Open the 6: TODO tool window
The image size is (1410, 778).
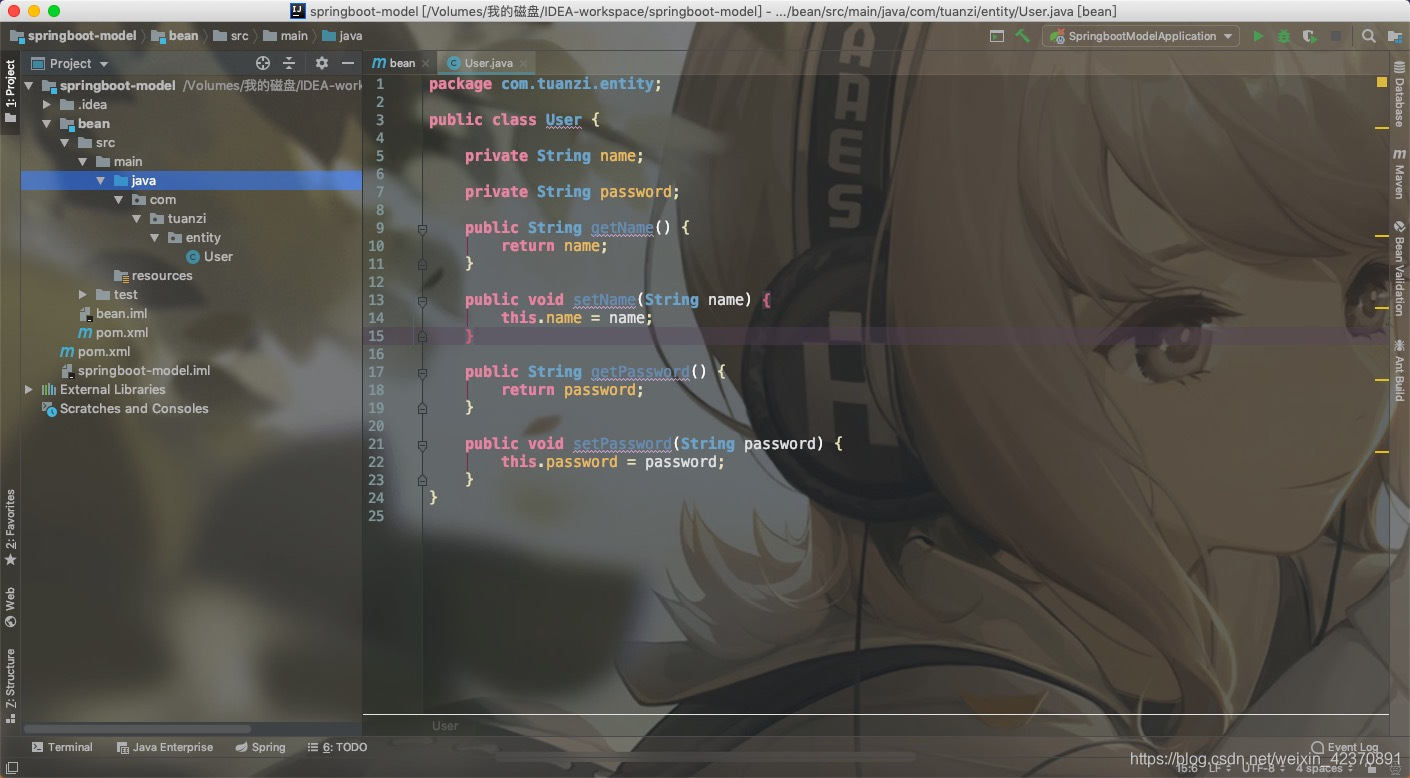(x=338, y=747)
